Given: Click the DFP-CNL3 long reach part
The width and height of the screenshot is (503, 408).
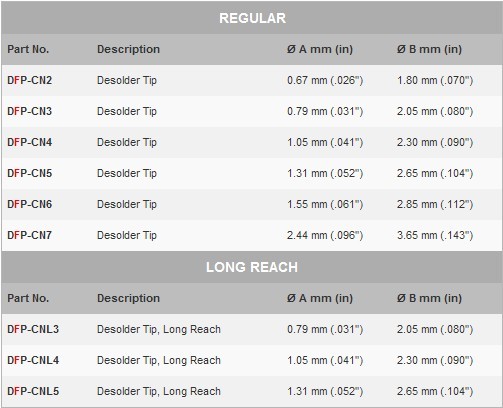Looking at the screenshot, I should (x=33, y=329).
